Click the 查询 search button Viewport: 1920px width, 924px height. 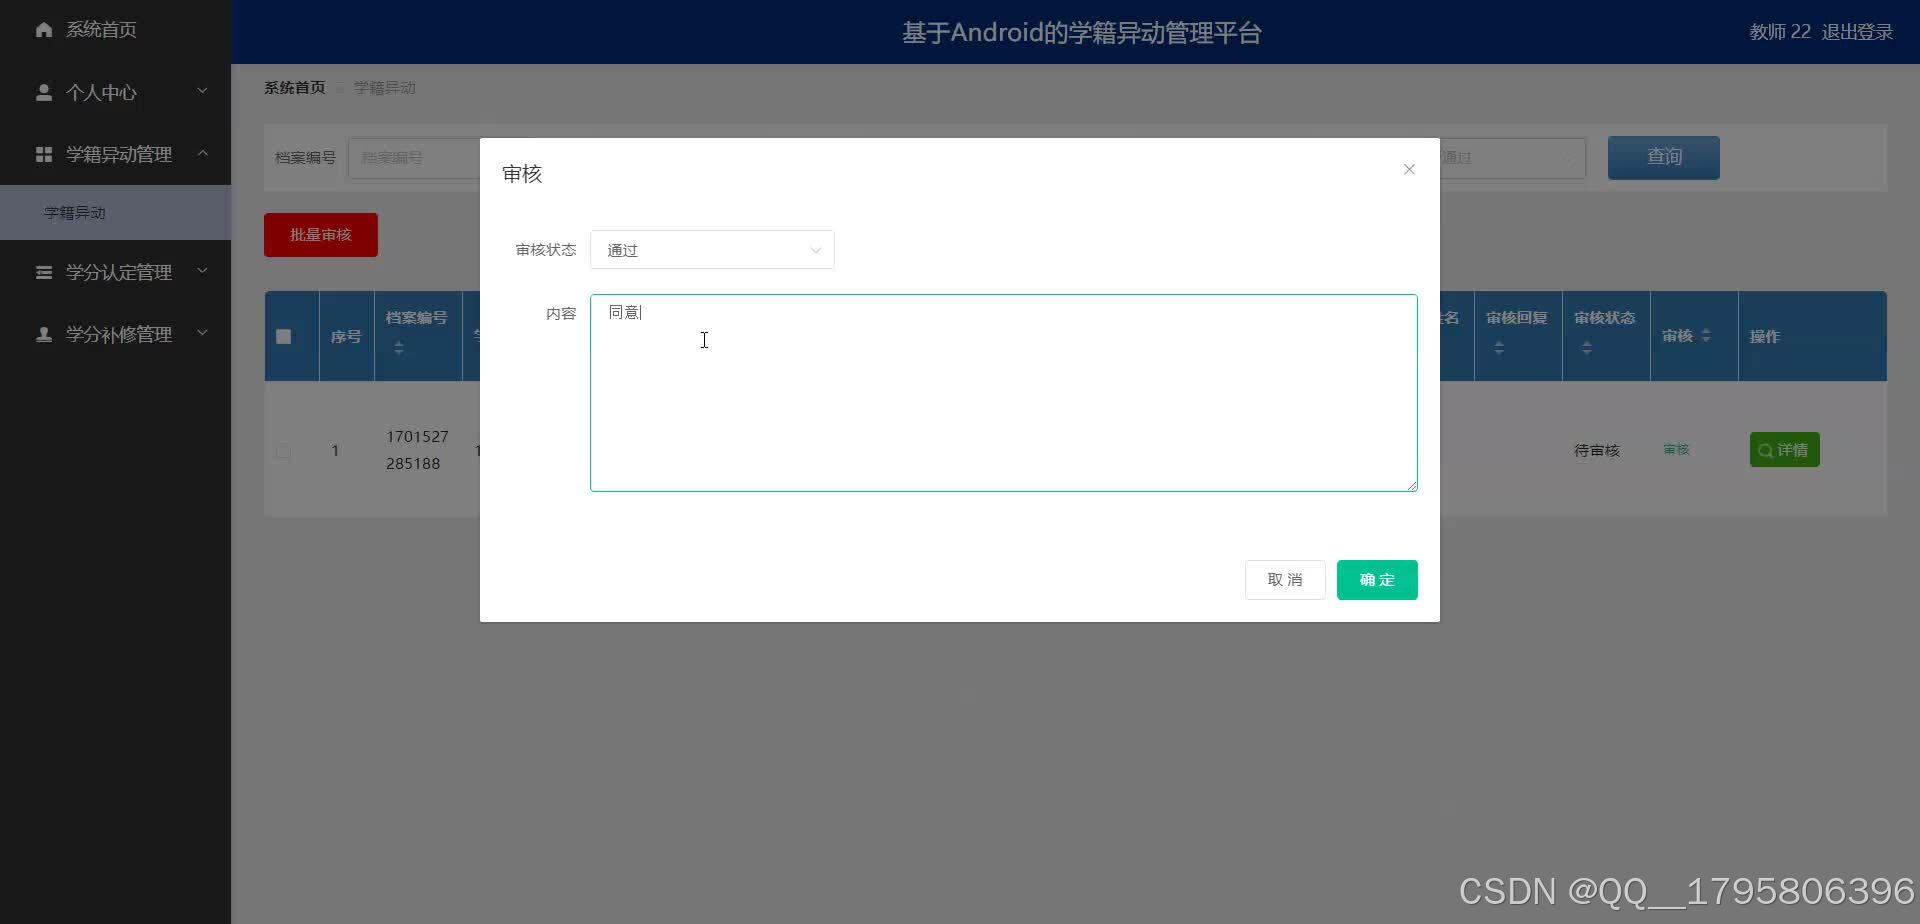point(1664,158)
